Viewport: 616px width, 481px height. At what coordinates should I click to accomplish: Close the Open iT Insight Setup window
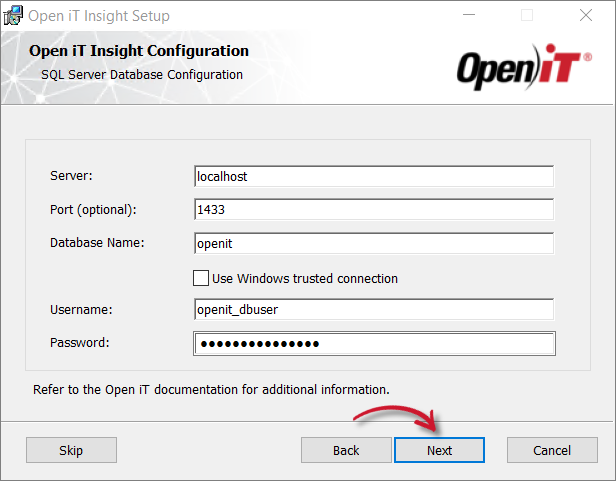click(586, 15)
